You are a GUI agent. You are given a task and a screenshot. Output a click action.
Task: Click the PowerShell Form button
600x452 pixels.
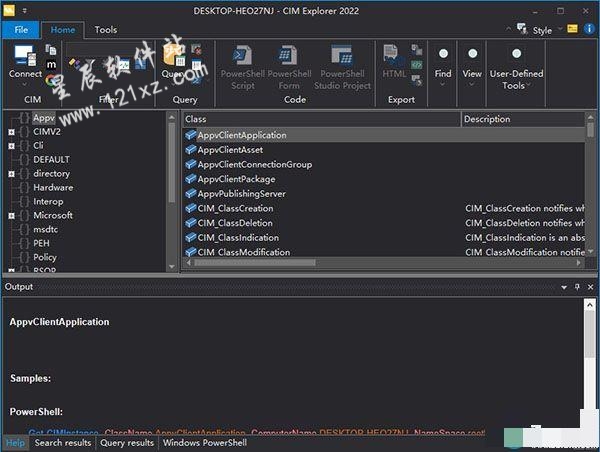(x=289, y=67)
